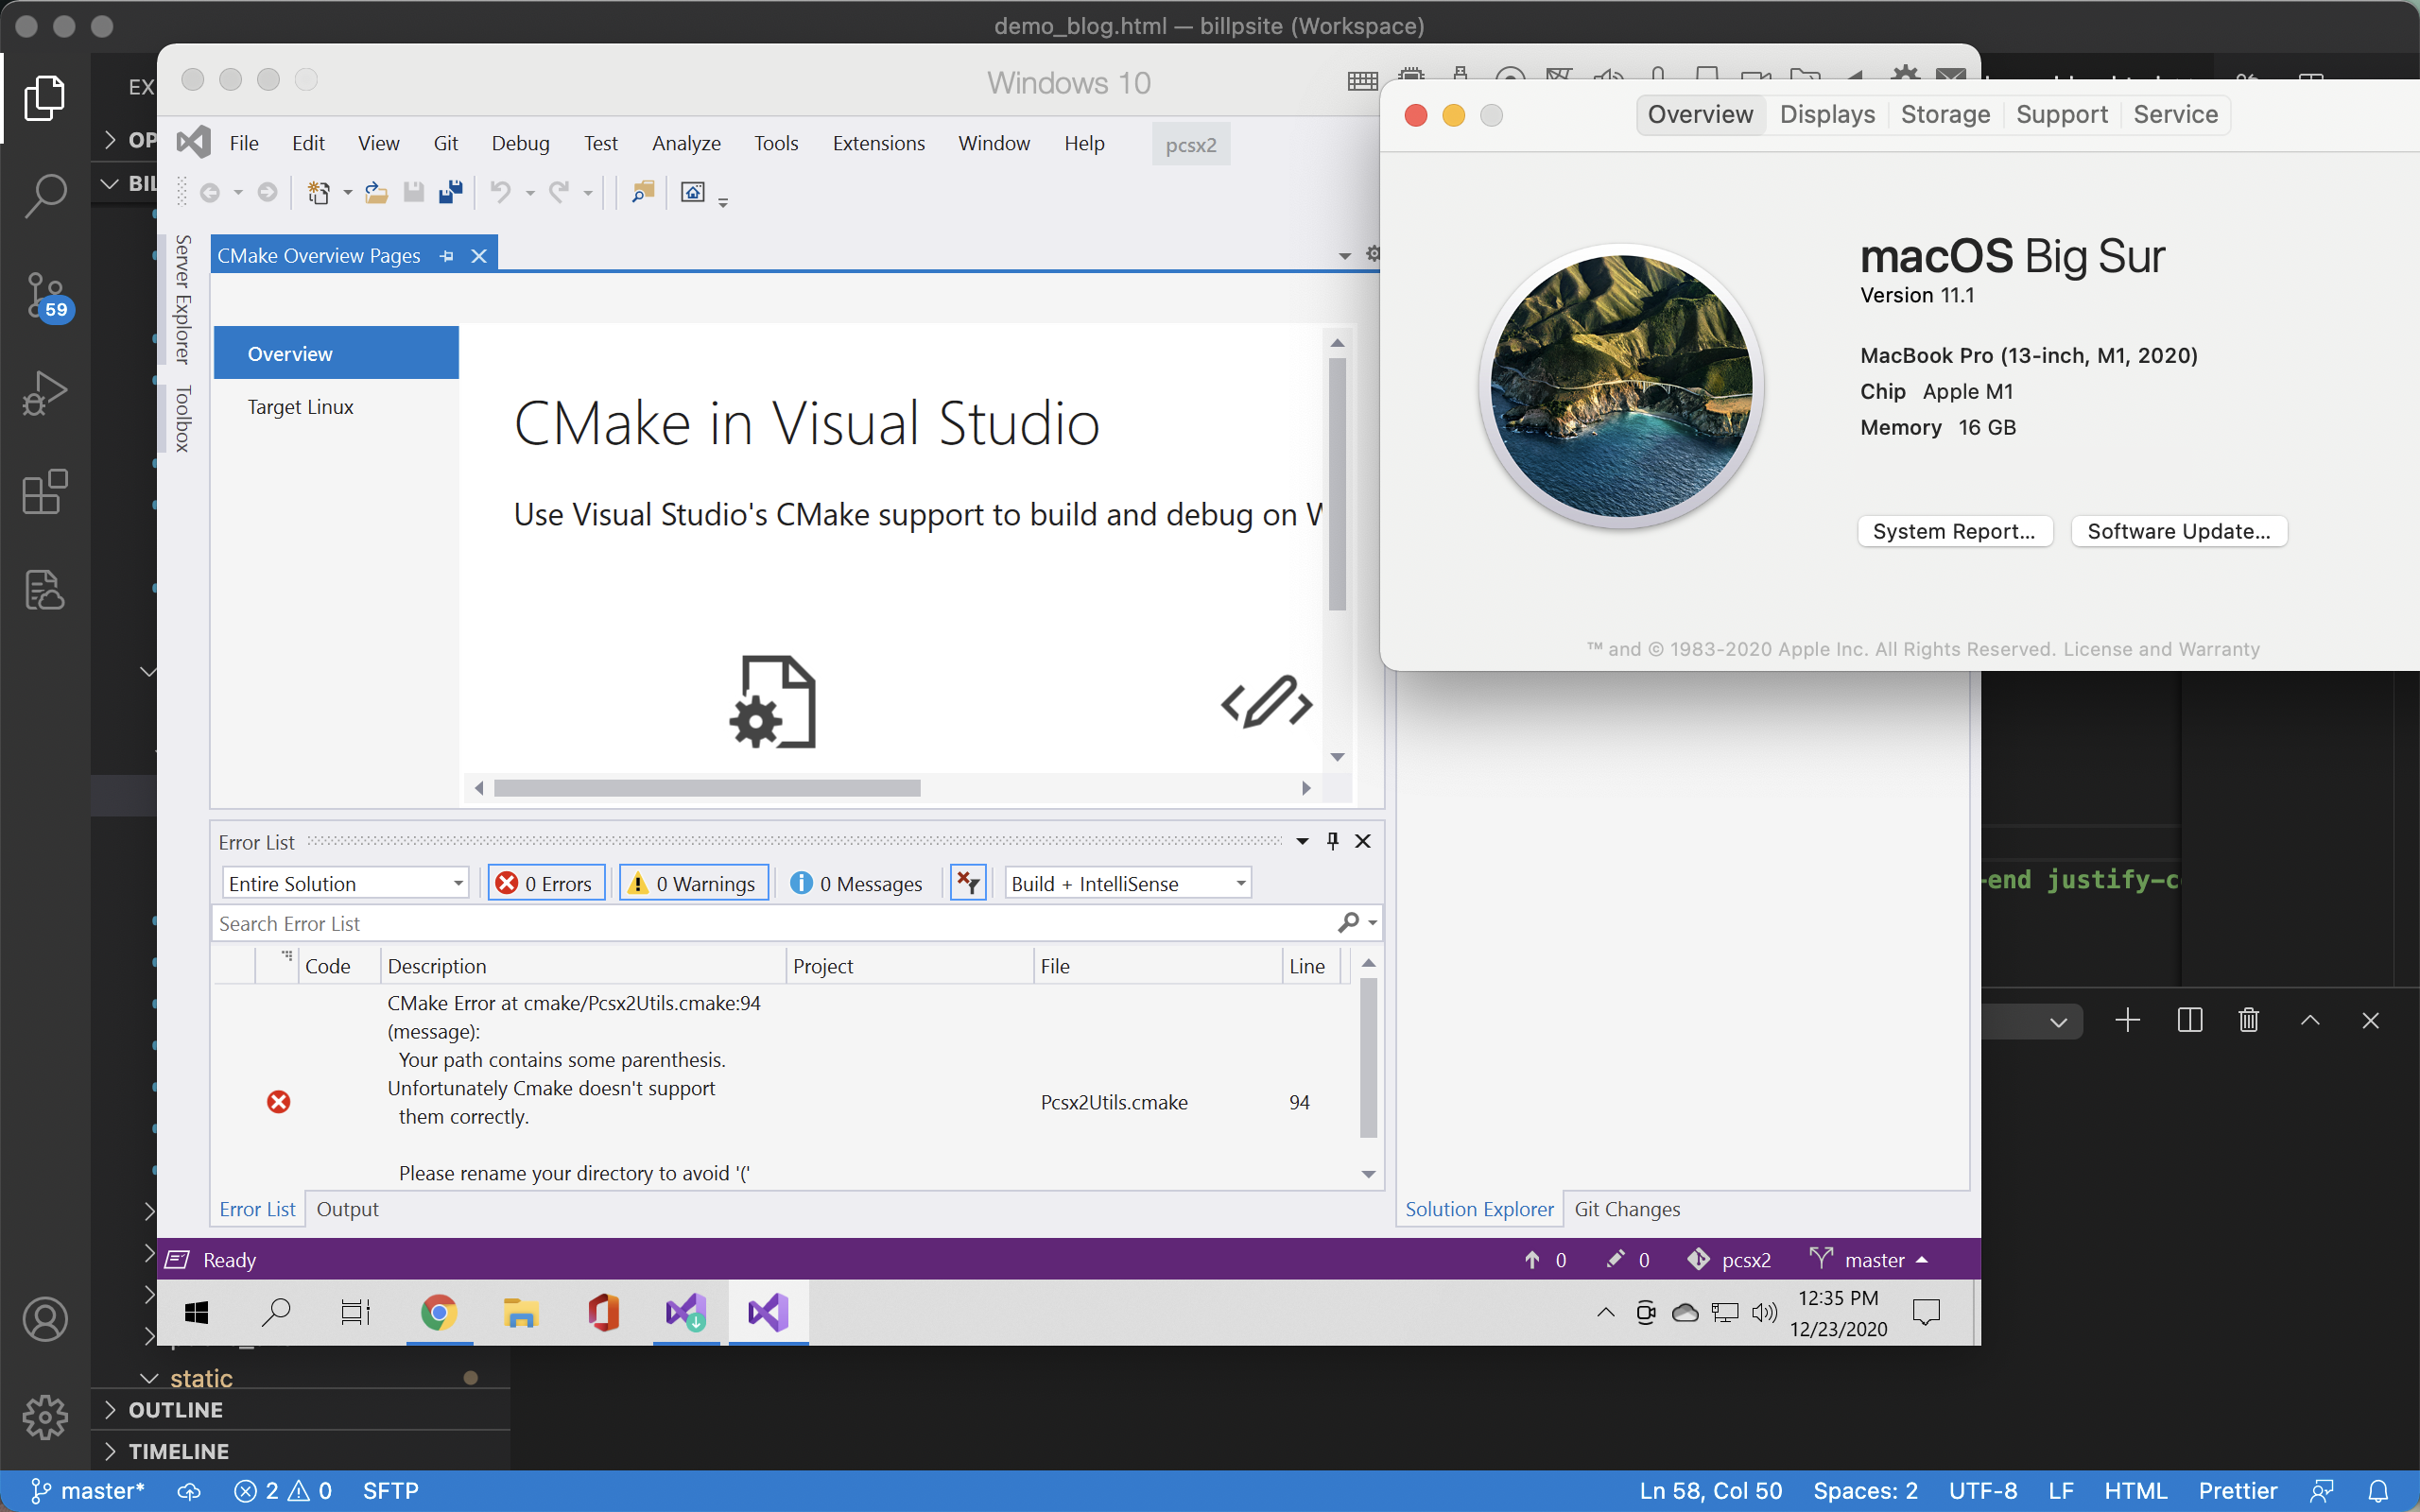Viewport: 2420px width, 1512px height.
Task: Toggle the 0 Warnings filter
Action: click(x=694, y=883)
